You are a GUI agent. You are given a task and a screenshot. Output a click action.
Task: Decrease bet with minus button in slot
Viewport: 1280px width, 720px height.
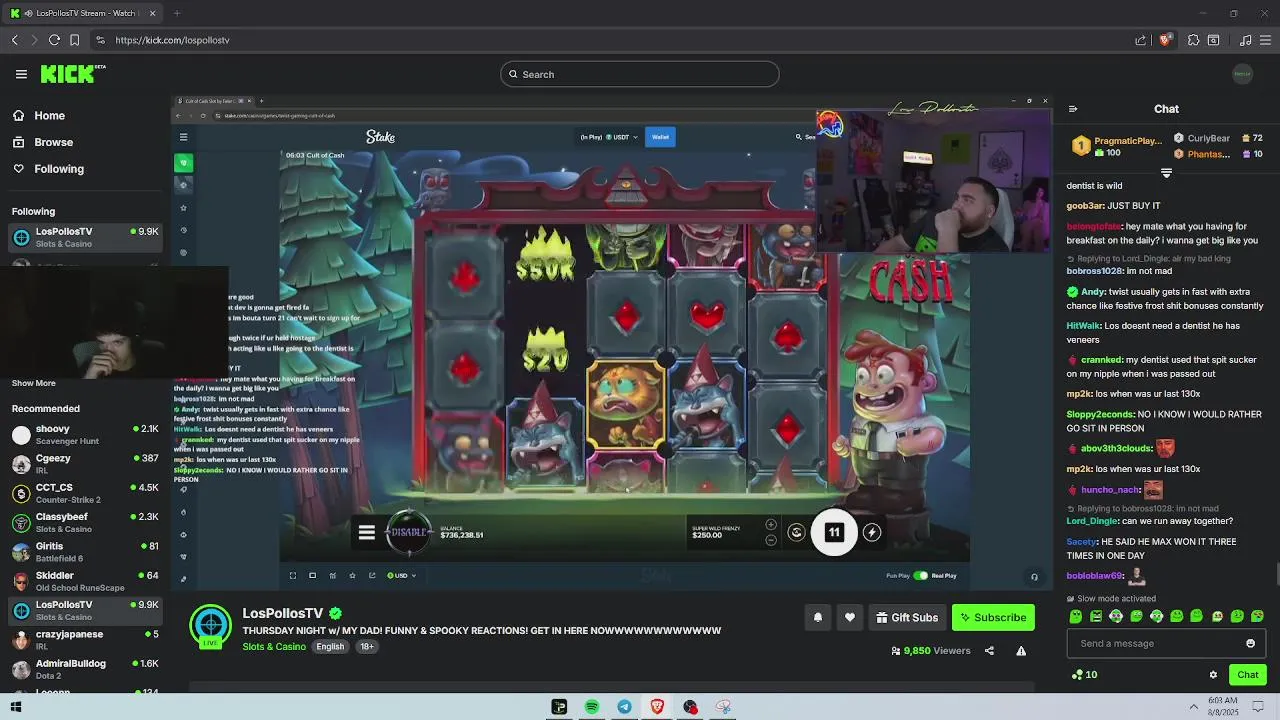click(x=770, y=540)
